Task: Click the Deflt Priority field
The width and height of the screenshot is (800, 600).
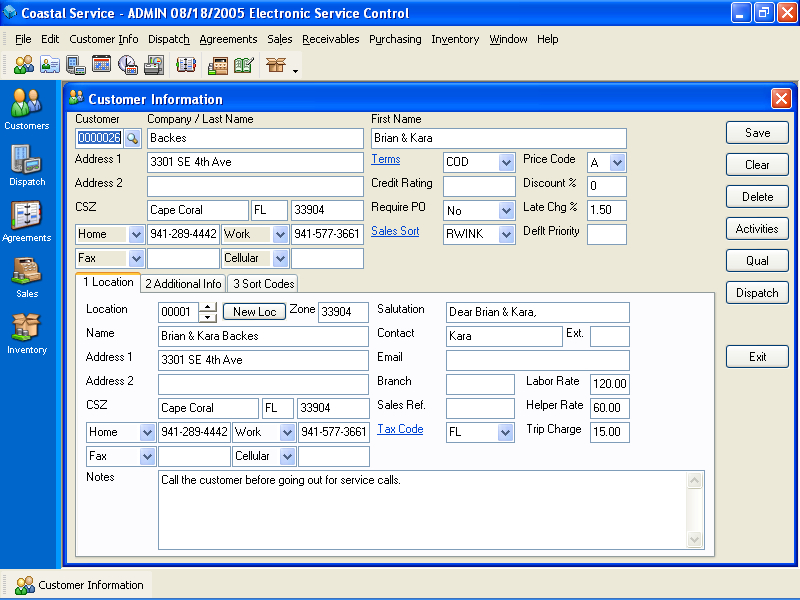Action: pyautogui.click(x=607, y=234)
